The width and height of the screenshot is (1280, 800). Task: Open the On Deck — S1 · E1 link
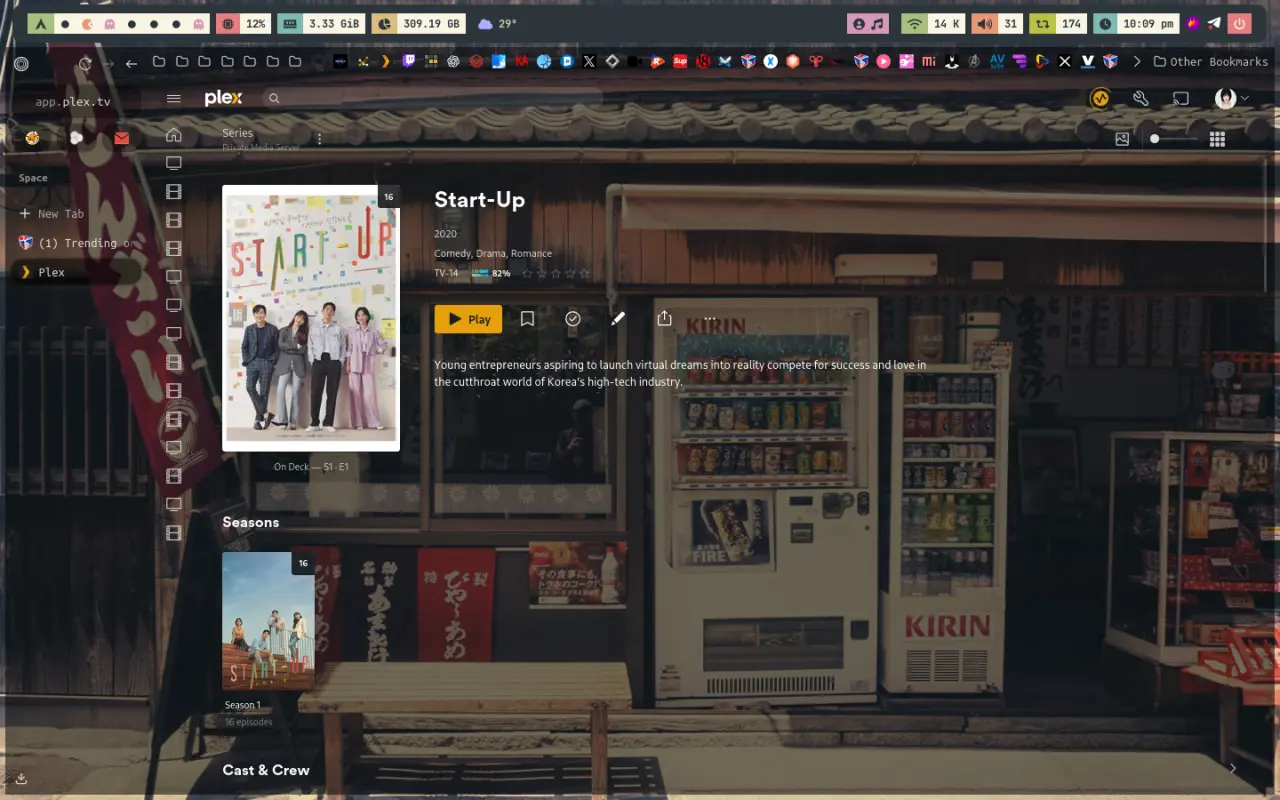click(311, 467)
